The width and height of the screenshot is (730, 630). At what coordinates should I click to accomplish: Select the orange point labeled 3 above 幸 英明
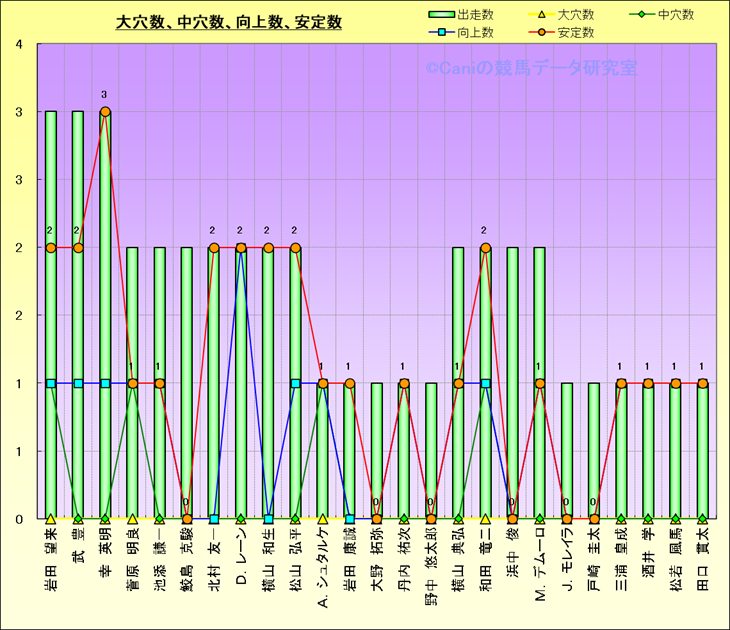[105, 112]
